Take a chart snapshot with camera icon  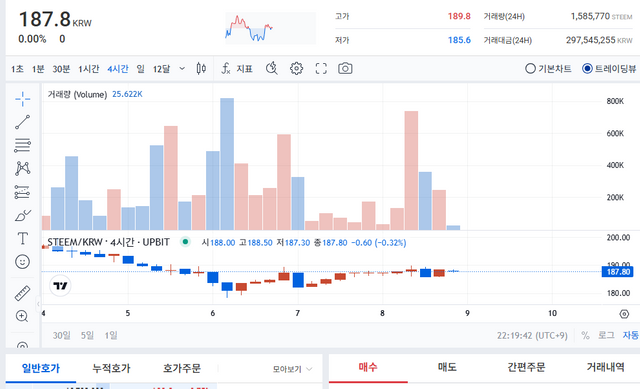345,69
